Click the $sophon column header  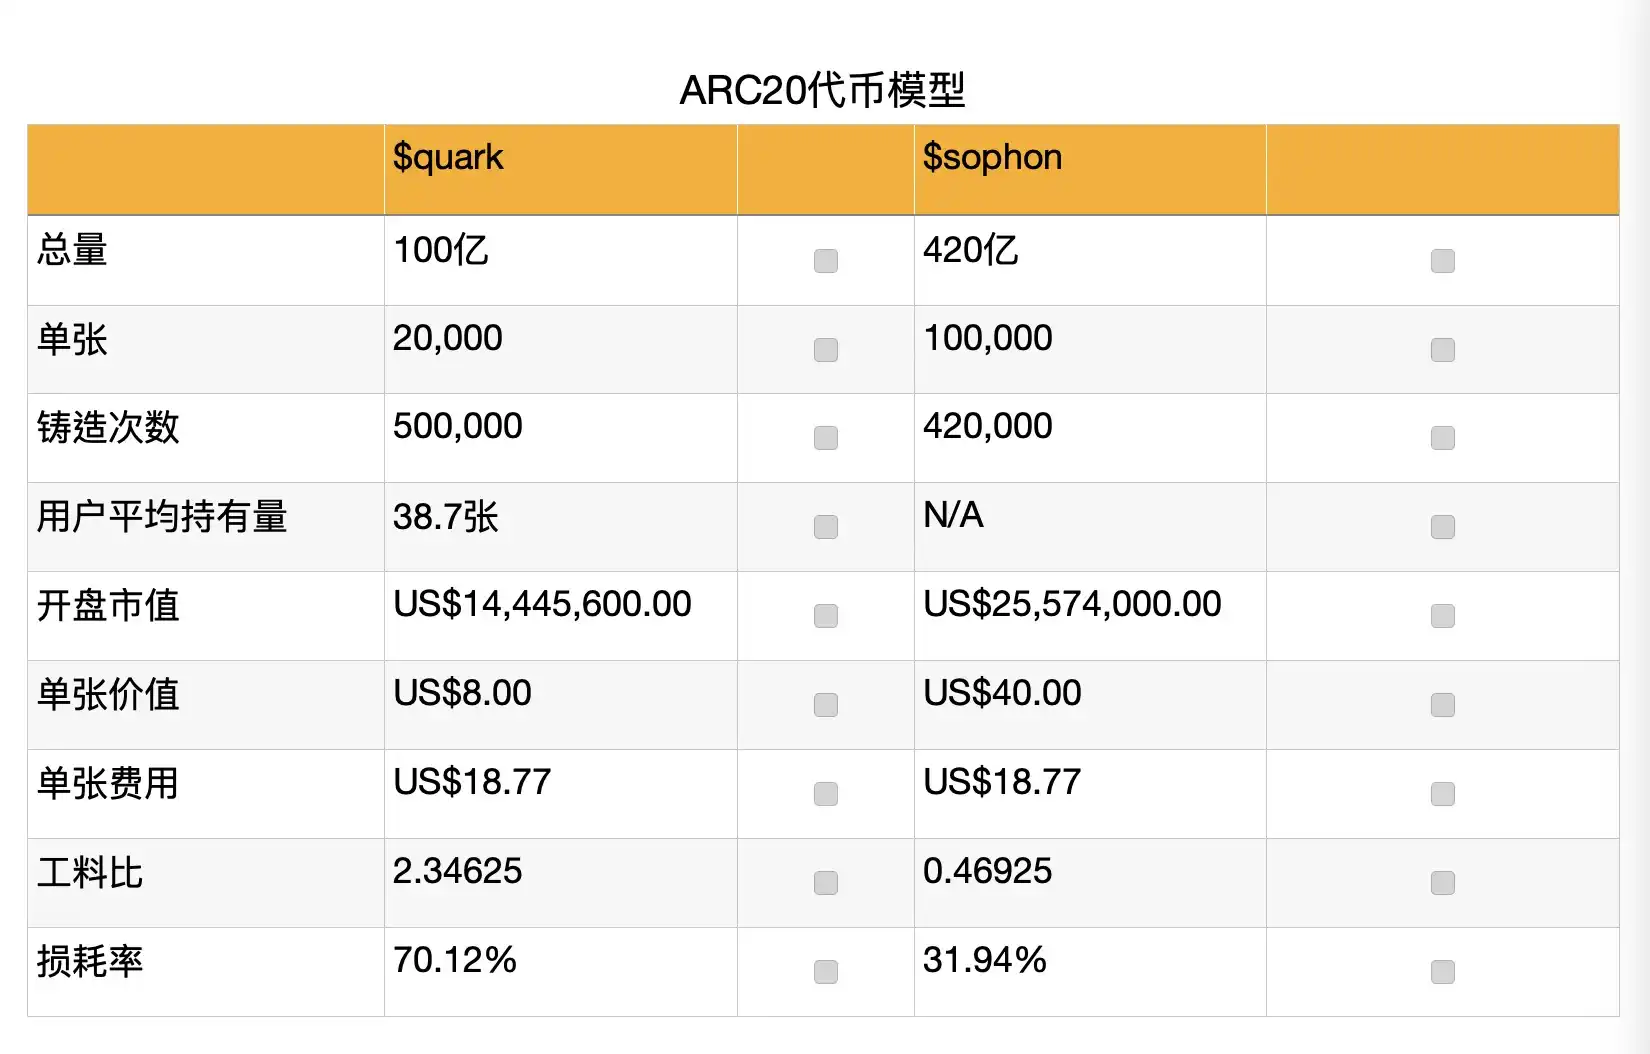(x=992, y=157)
